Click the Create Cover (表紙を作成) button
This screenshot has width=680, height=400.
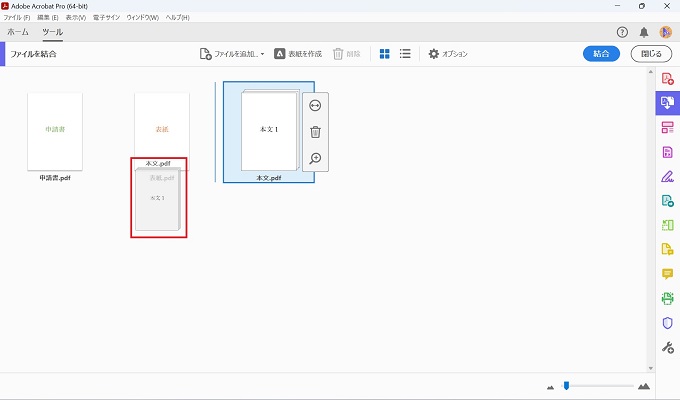[x=298, y=54]
